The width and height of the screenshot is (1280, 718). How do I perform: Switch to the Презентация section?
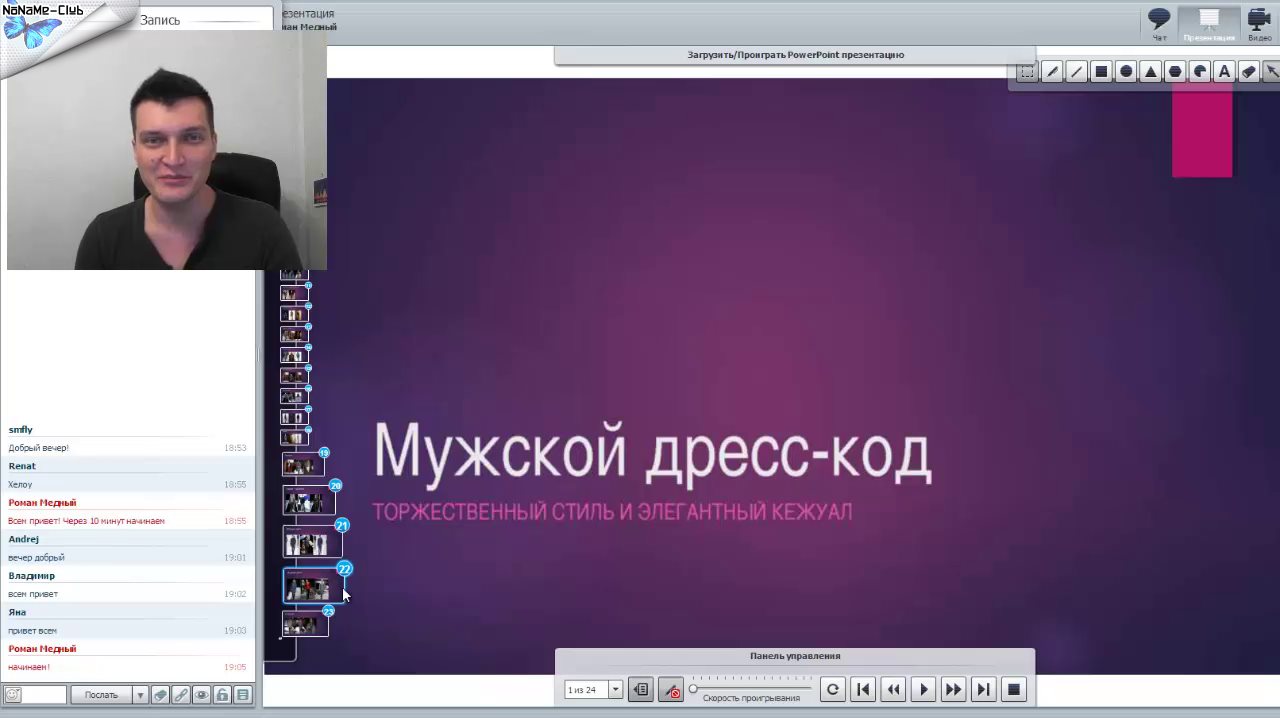click(1209, 24)
